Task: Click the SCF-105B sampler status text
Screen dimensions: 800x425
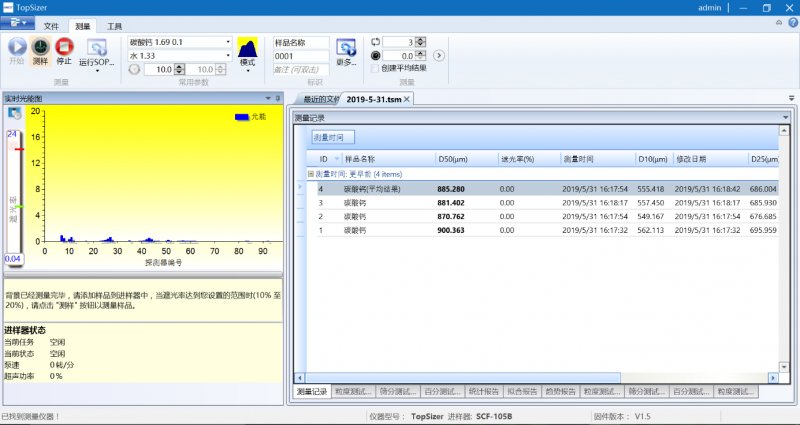Action: [x=494, y=416]
